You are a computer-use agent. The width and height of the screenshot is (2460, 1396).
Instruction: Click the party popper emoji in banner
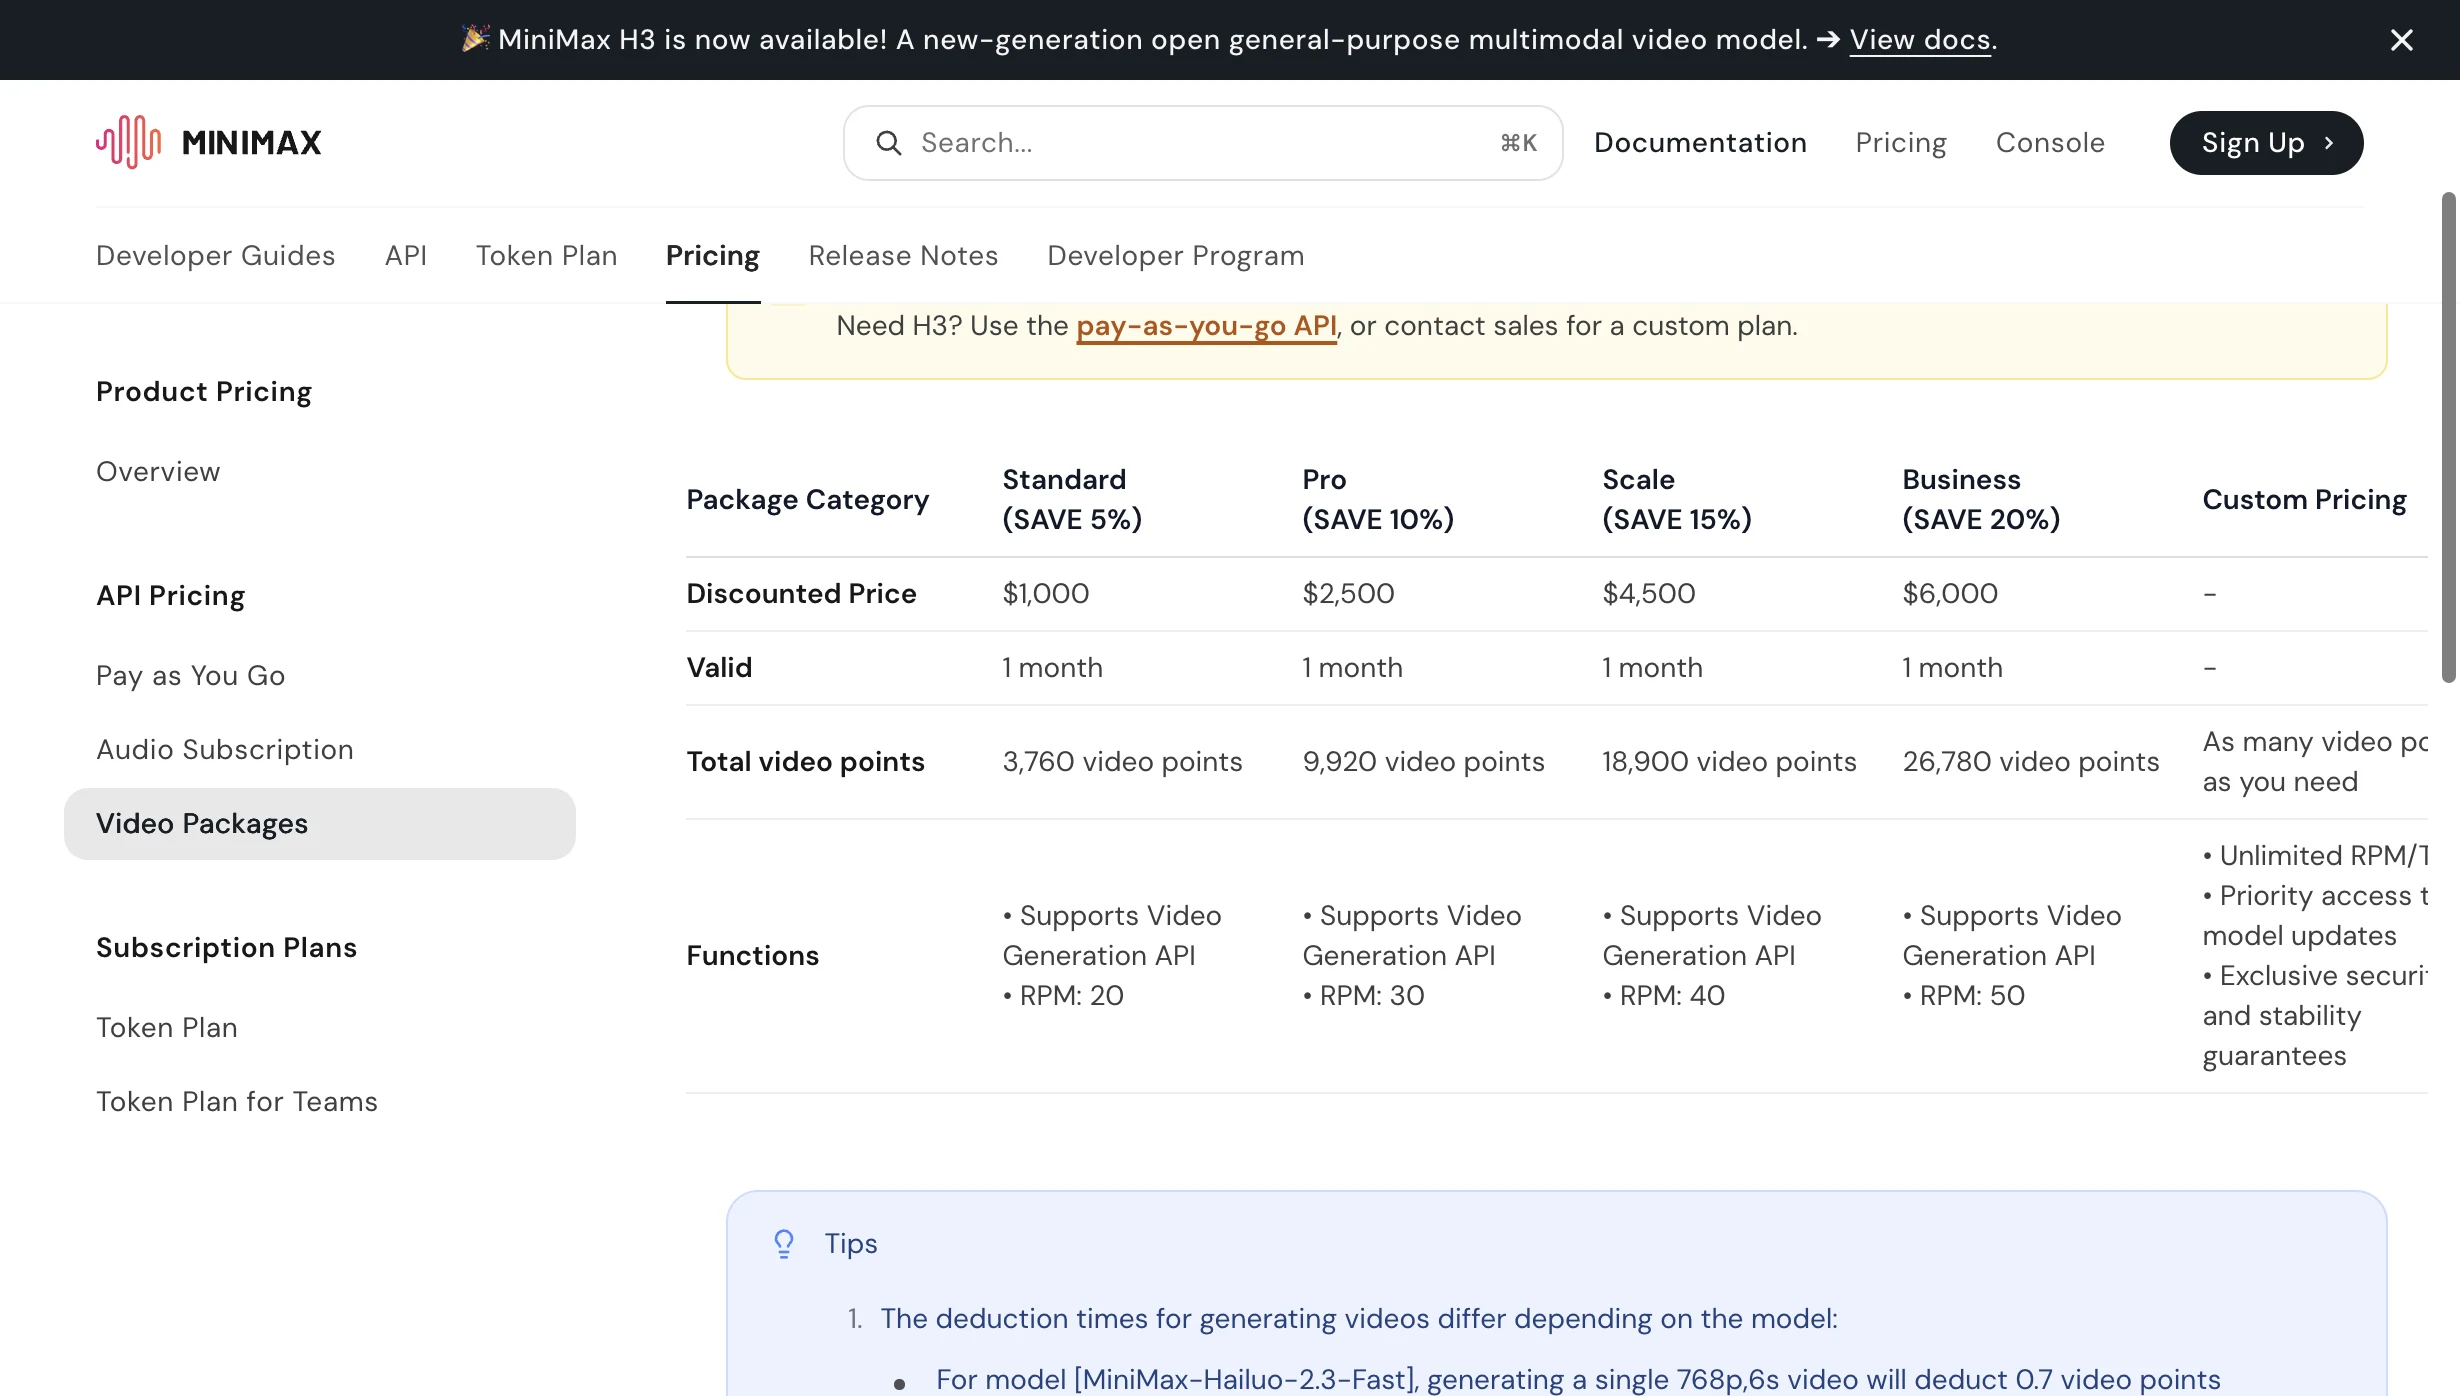(x=475, y=39)
